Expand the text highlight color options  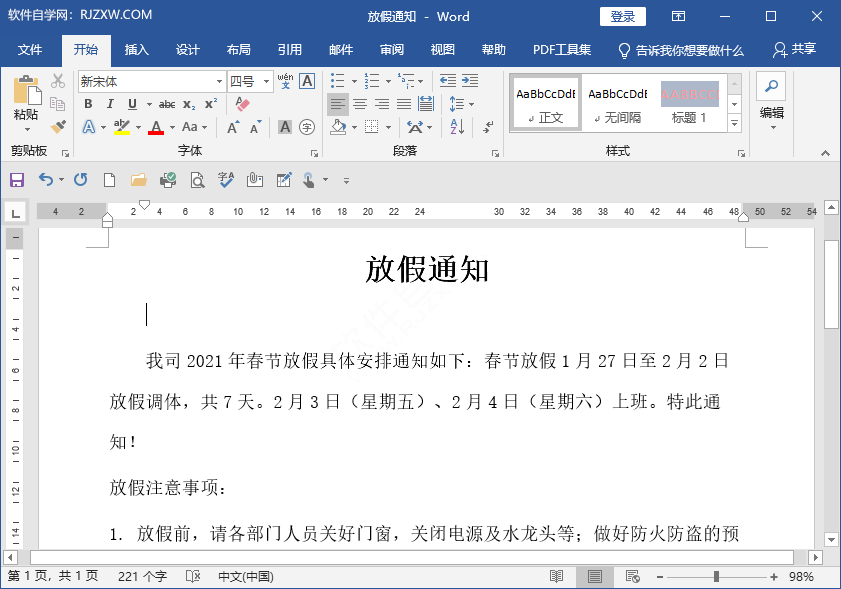tap(137, 125)
